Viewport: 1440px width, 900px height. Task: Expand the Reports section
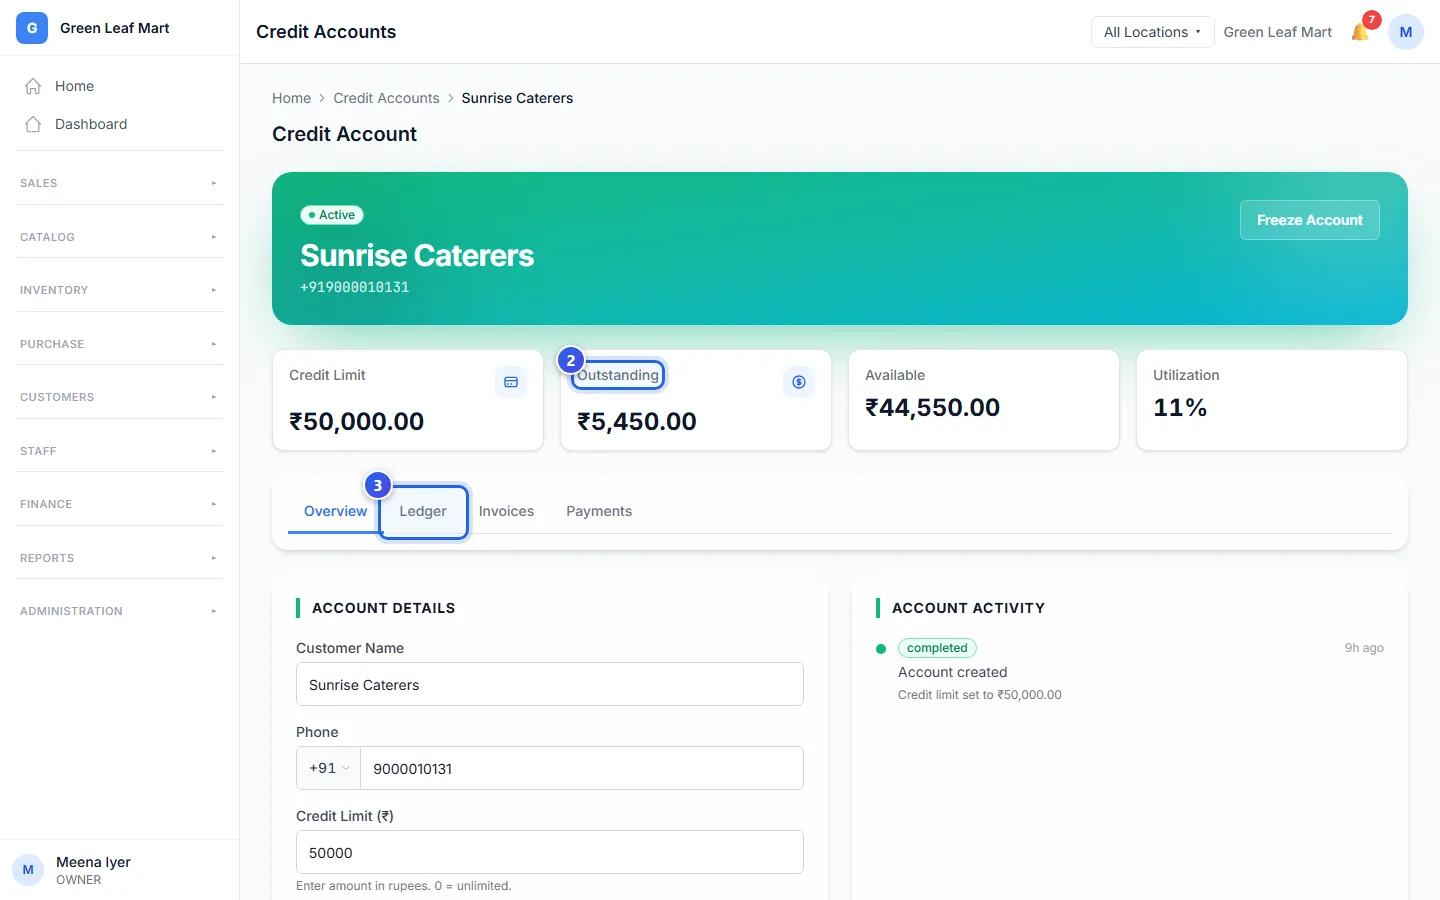coord(119,558)
